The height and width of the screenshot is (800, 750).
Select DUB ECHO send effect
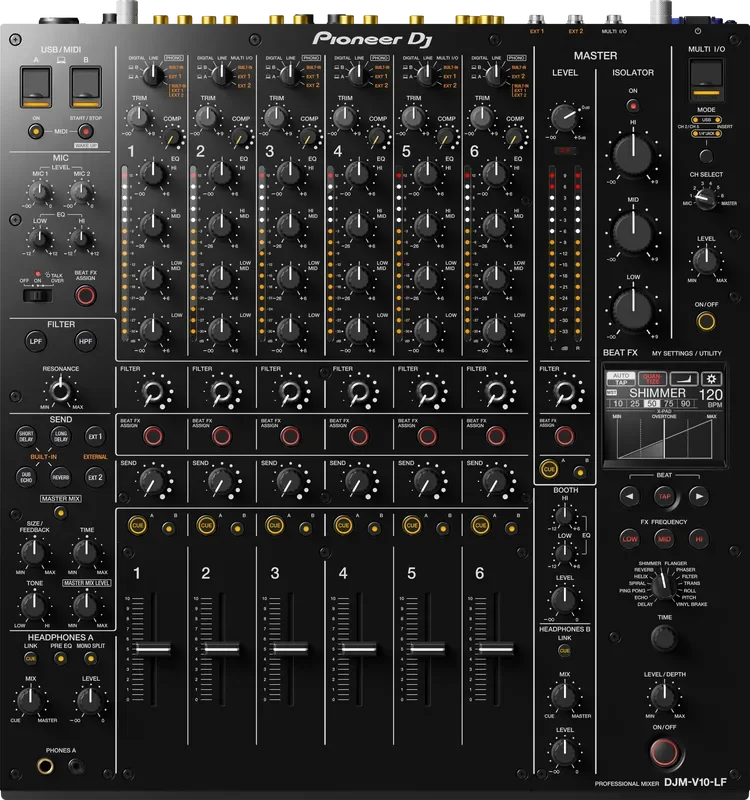26,477
